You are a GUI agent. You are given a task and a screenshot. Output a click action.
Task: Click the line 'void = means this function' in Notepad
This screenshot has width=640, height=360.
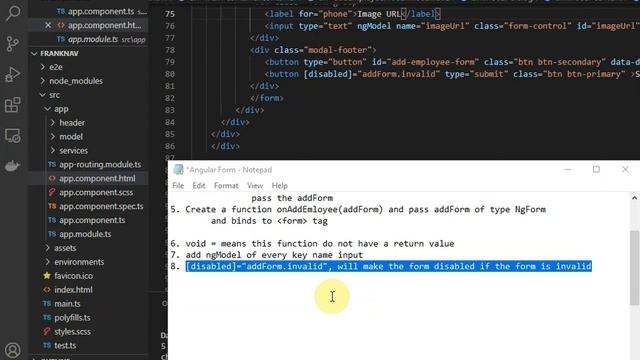(320, 244)
